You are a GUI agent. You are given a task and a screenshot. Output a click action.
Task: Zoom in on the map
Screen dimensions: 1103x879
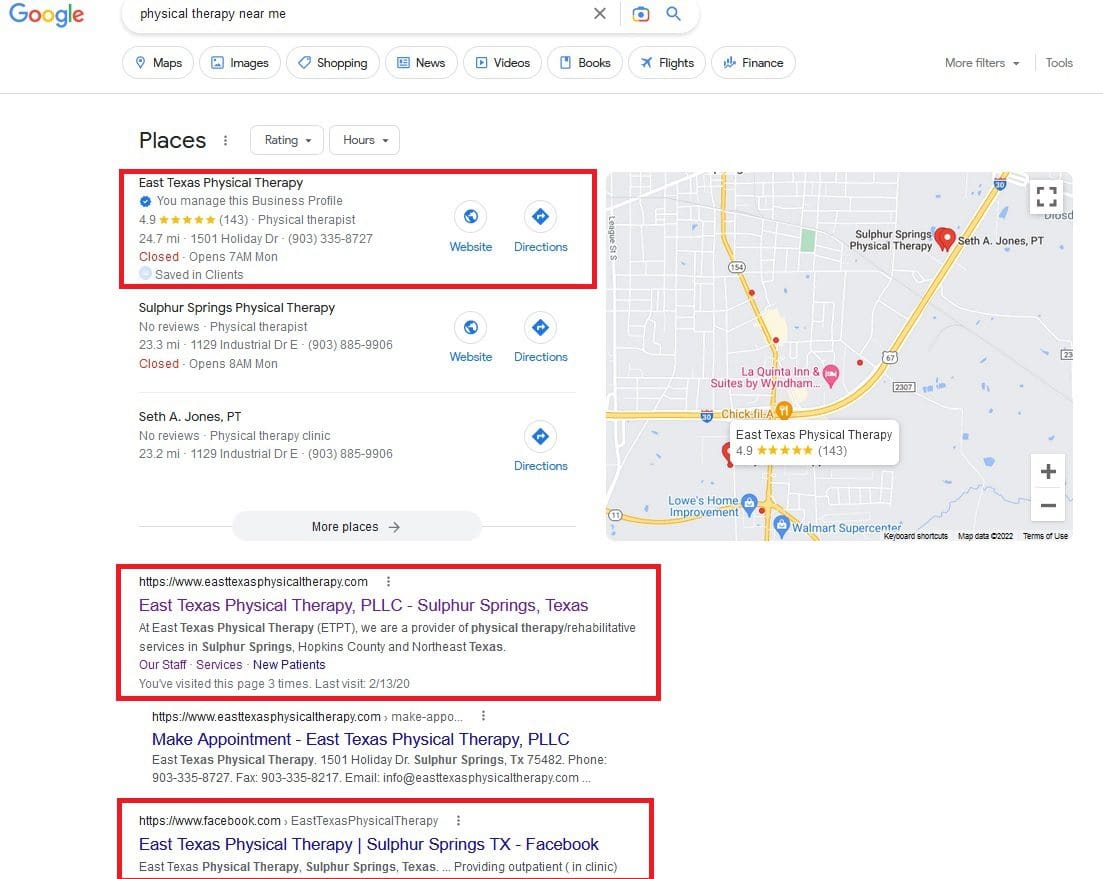[1047, 471]
